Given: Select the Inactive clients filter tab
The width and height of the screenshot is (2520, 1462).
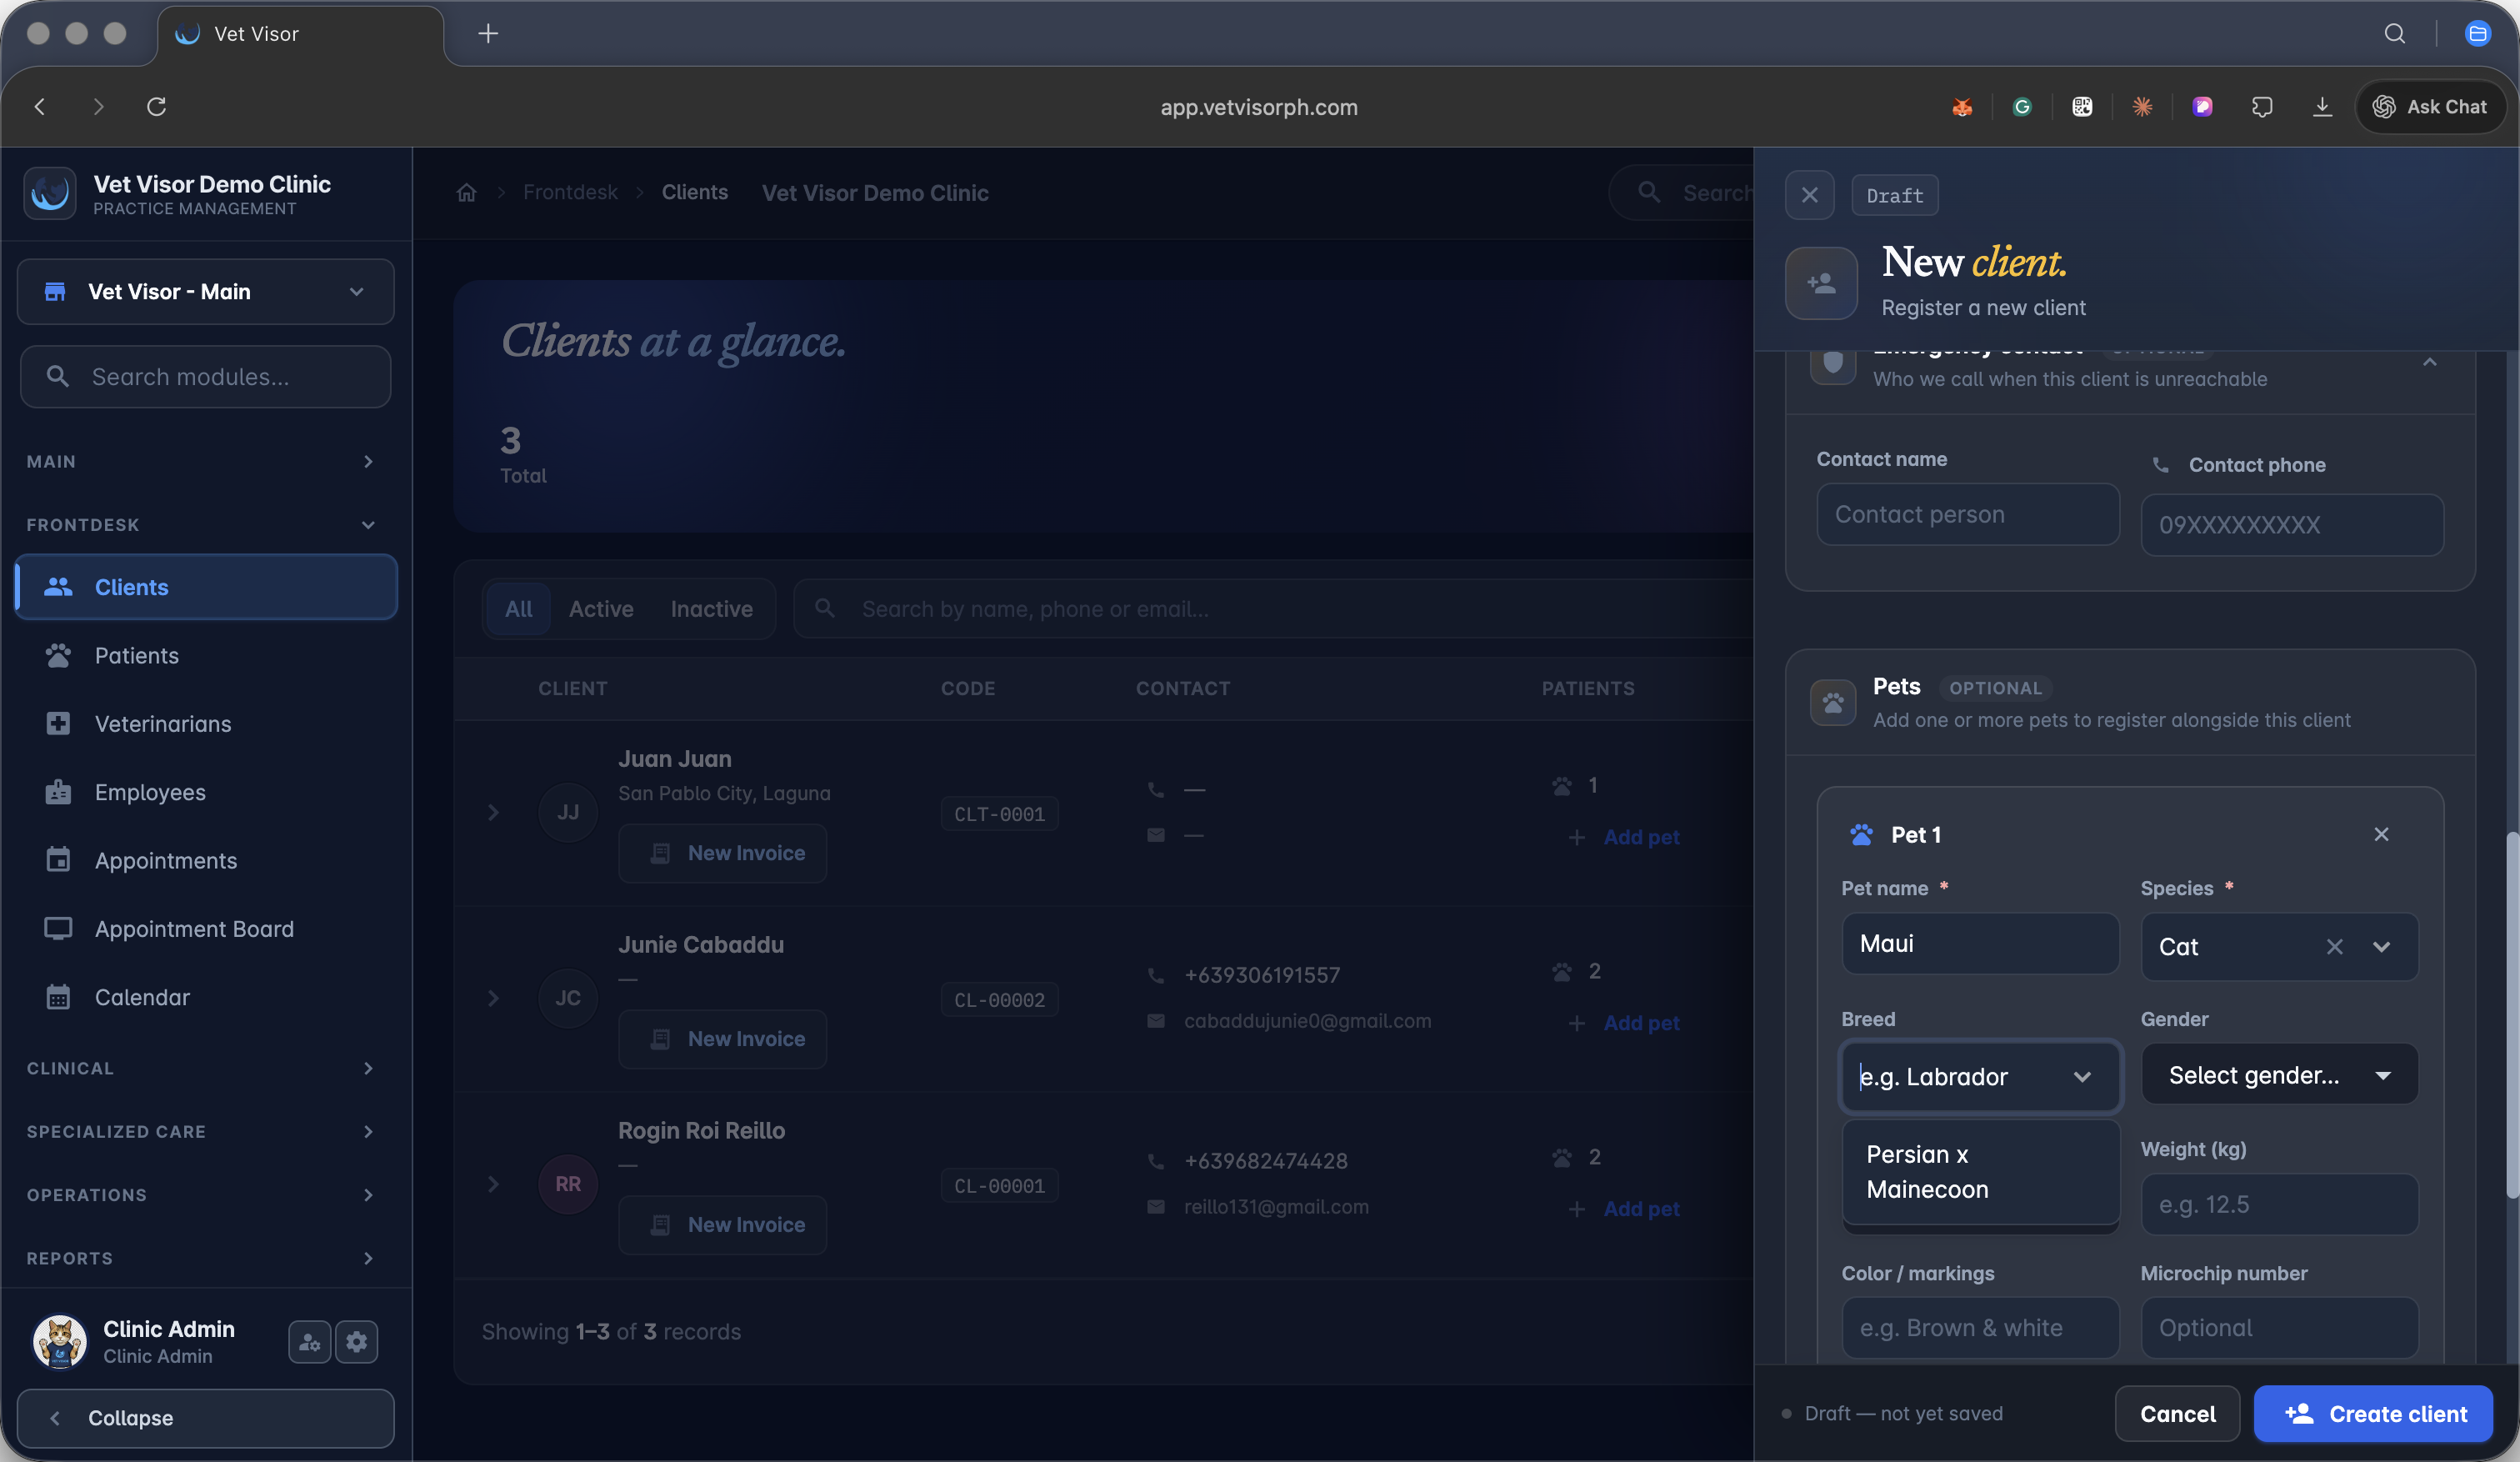Looking at the screenshot, I should [x=712, y=609].
